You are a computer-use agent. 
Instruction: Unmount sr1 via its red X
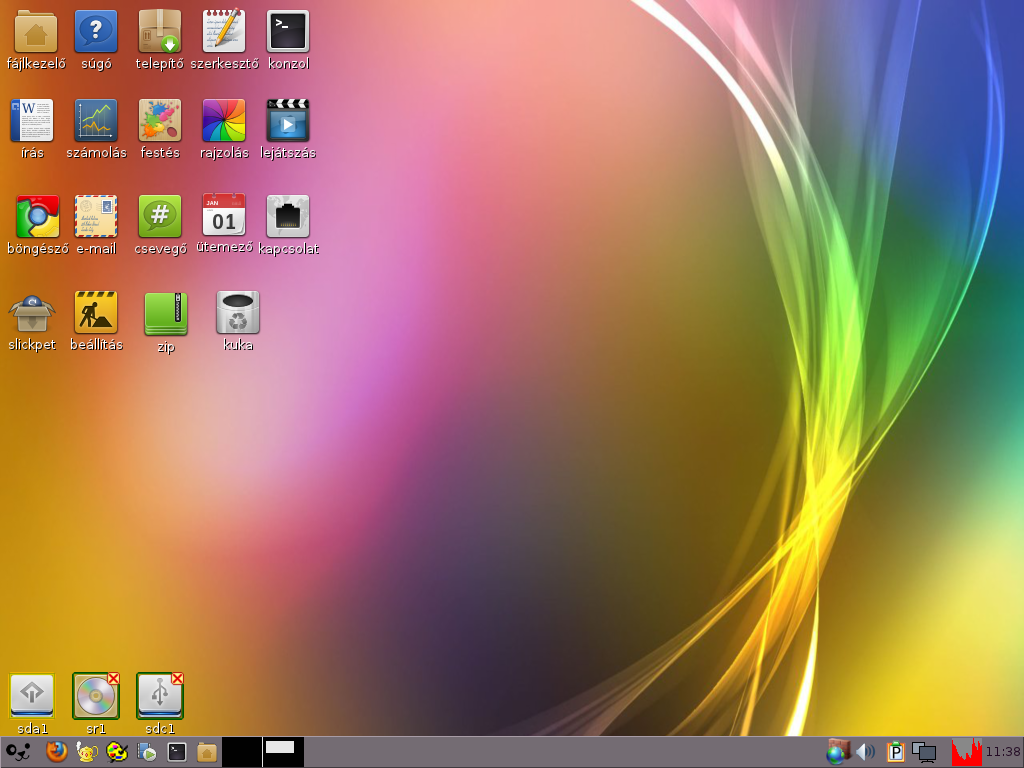[x=114, y=679]
